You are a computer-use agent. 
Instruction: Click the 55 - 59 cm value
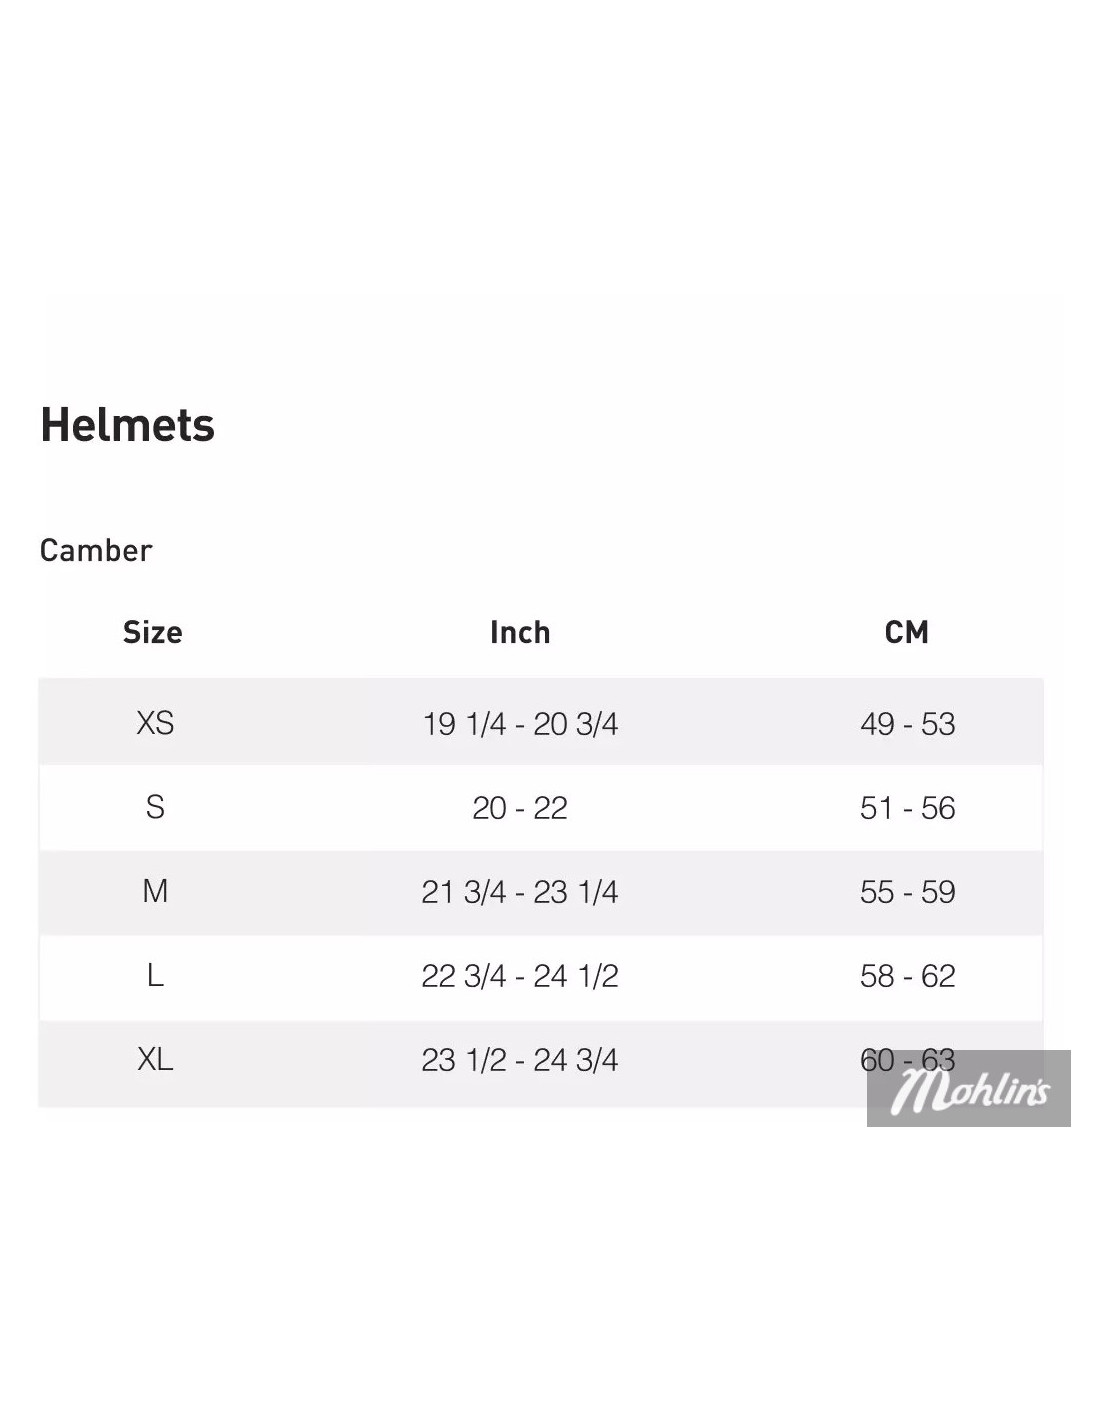pos(907,891)
